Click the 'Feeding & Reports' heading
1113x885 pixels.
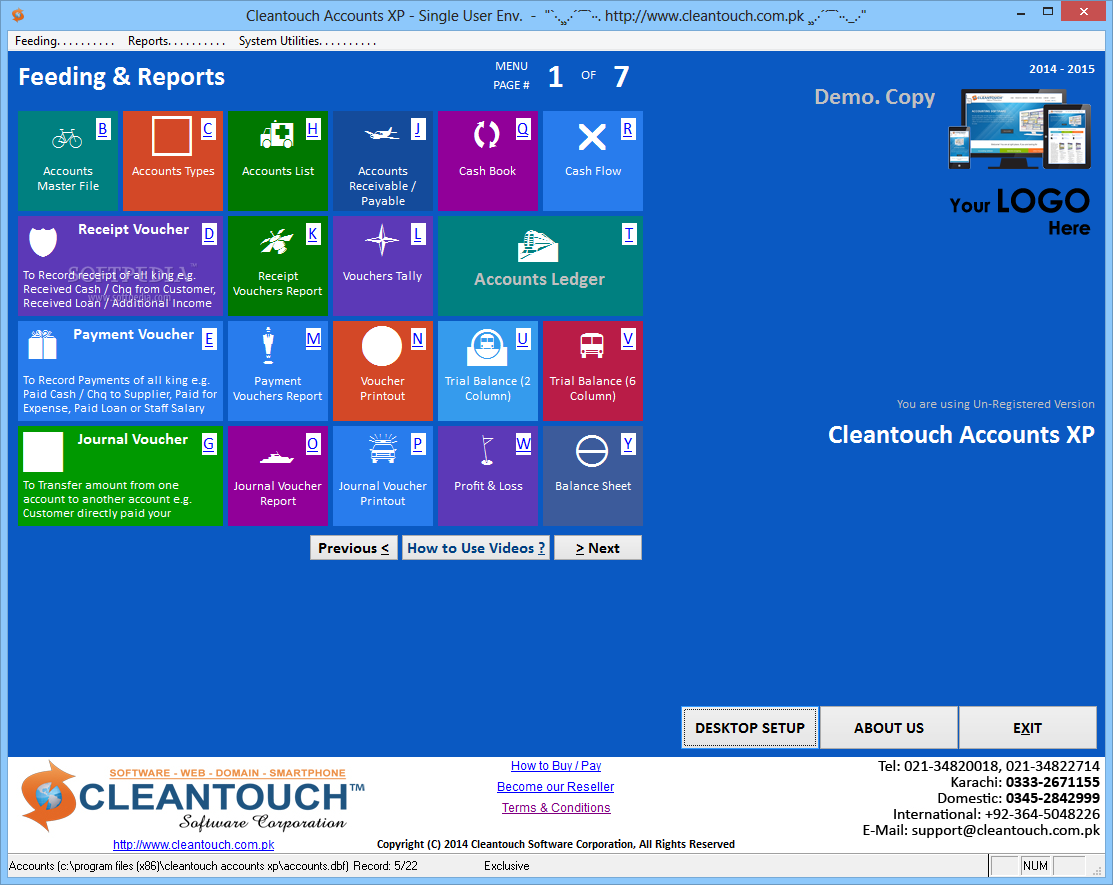121,77
